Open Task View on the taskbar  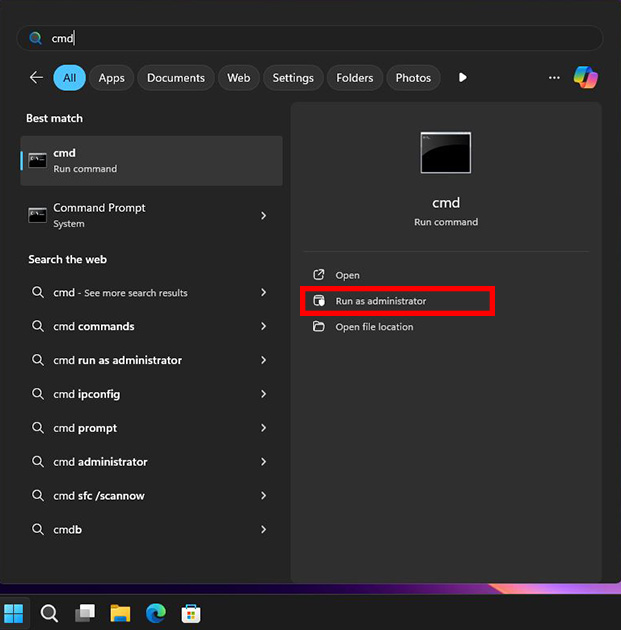(x=85, y=613)
